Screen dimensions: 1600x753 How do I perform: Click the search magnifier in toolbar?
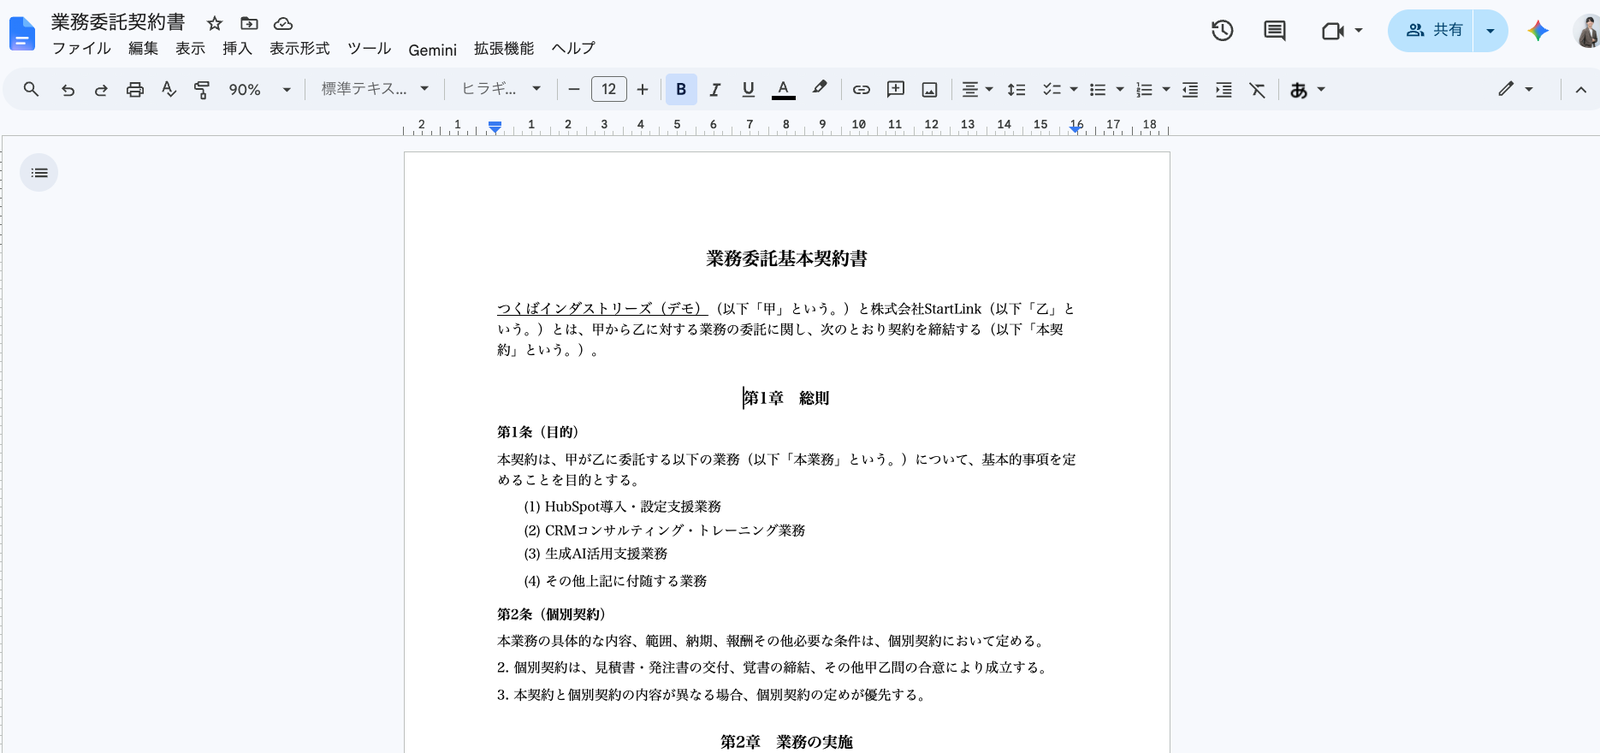(x=31, y=89)
